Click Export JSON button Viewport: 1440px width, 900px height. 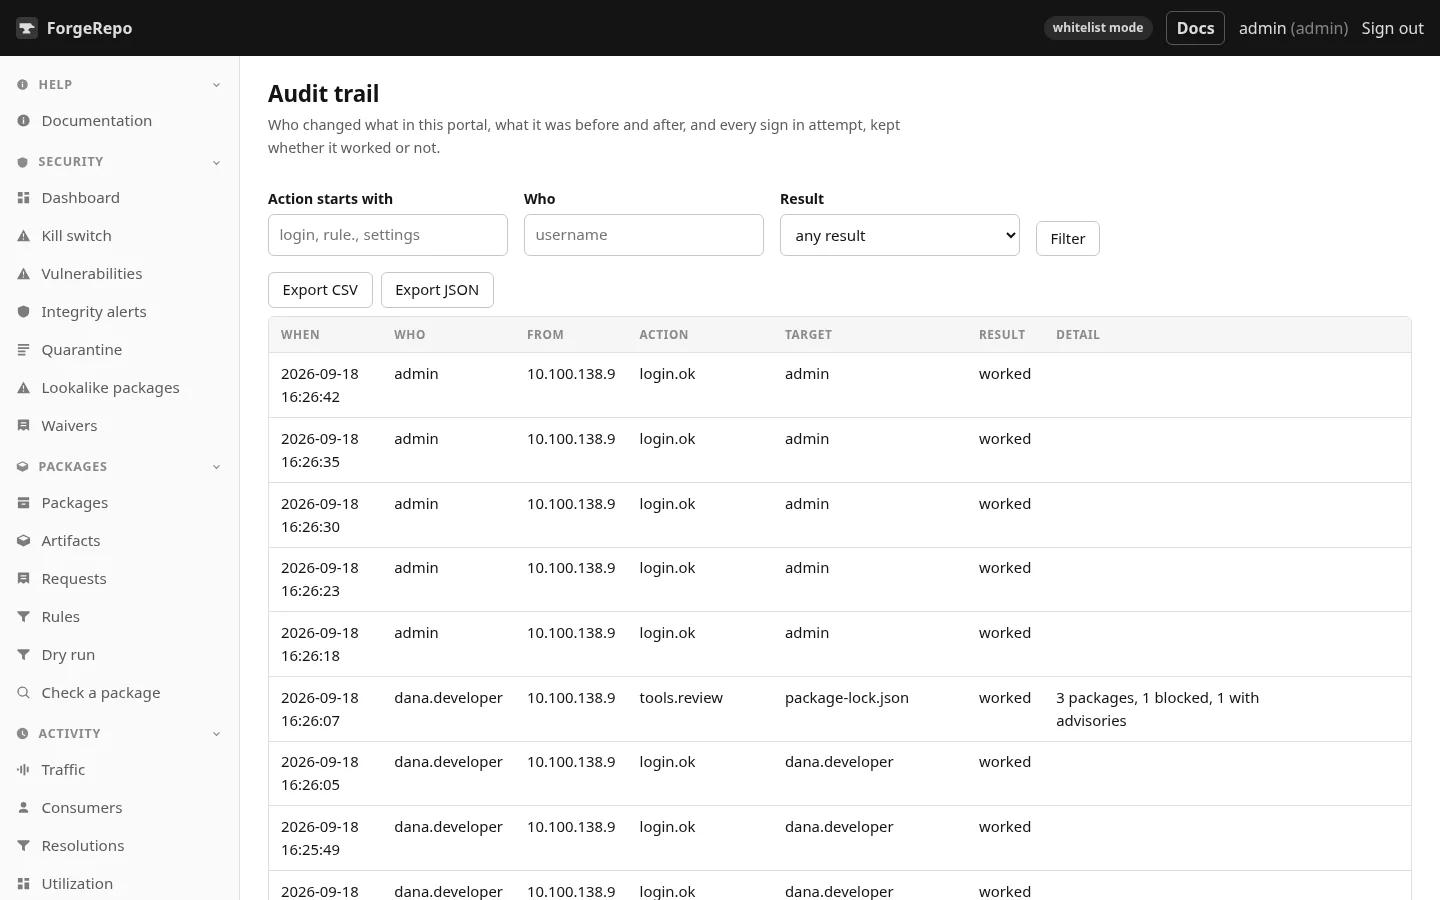pos(437,290)
